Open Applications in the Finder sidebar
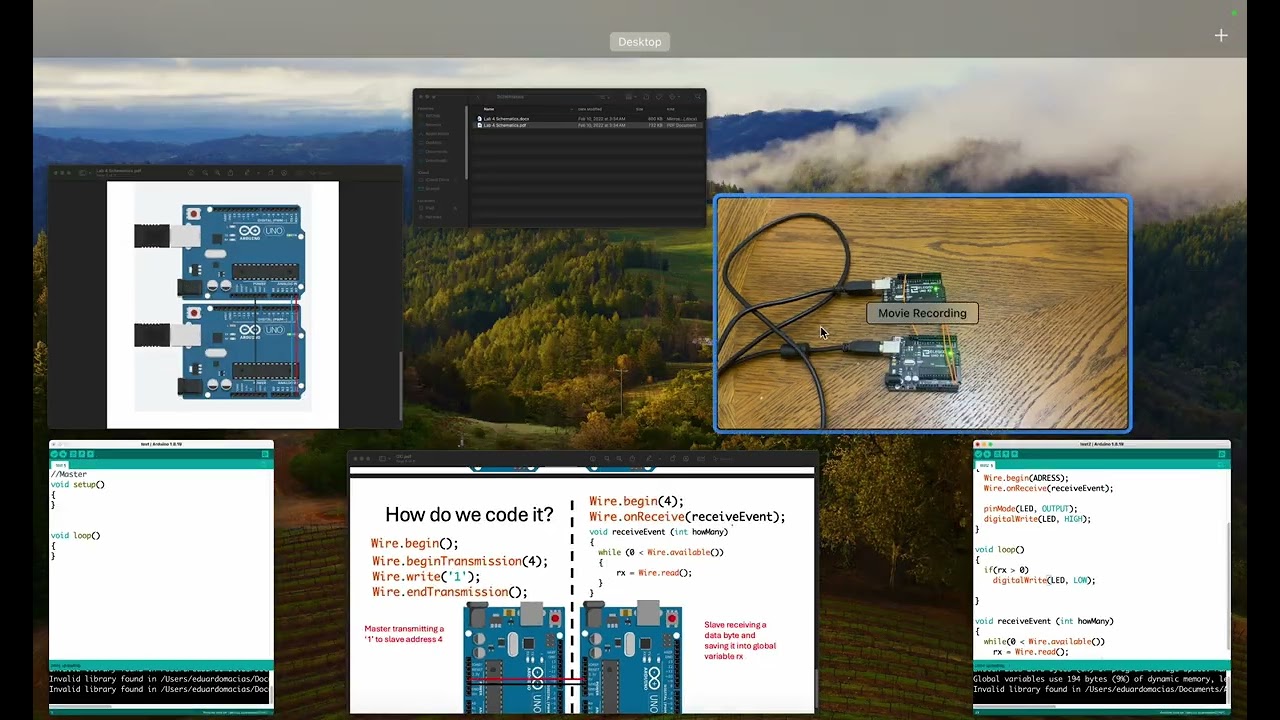Screen dimensions: 1280x720 click(437, 133)
